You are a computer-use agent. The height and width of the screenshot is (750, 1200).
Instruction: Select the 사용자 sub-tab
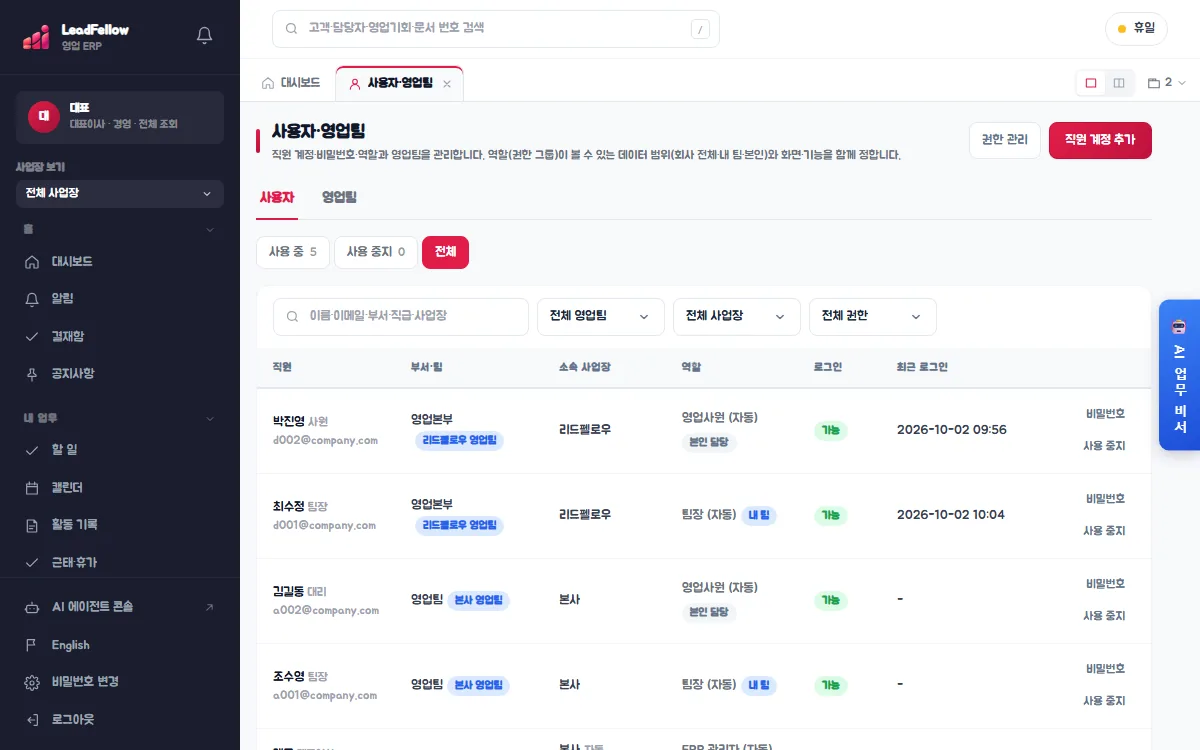pyautogui.click(x=277, y=197)
